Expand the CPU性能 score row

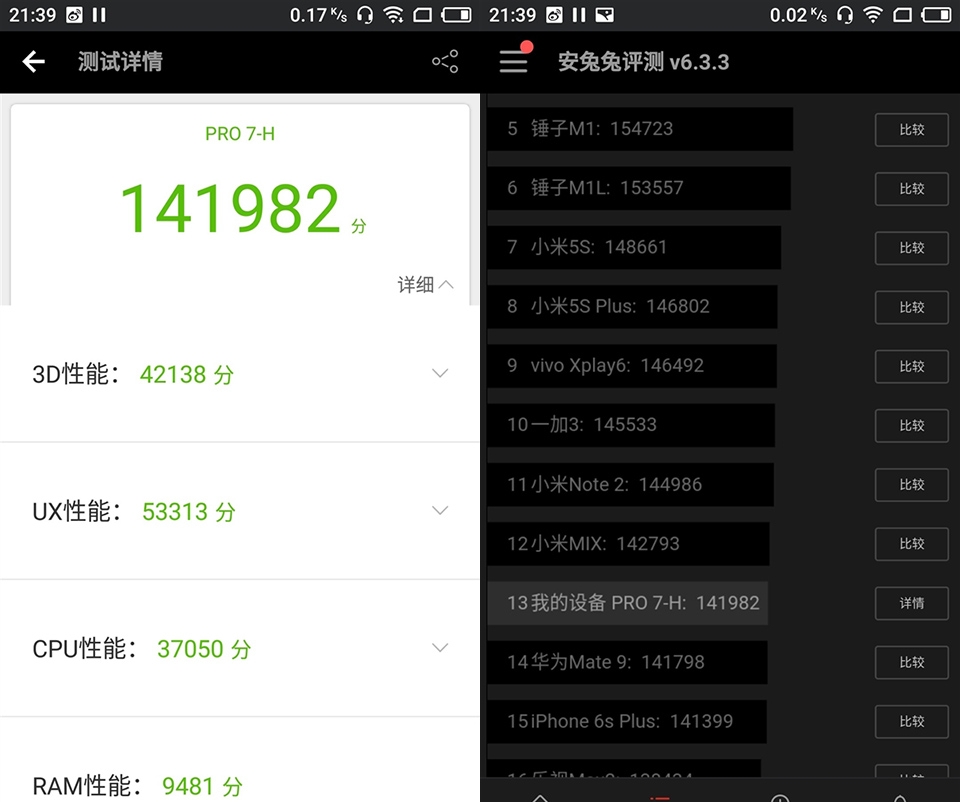440,647
